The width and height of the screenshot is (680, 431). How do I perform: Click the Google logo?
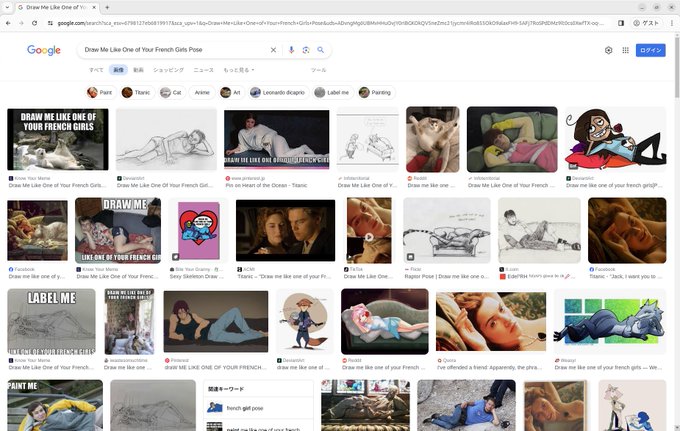(44, 50)
